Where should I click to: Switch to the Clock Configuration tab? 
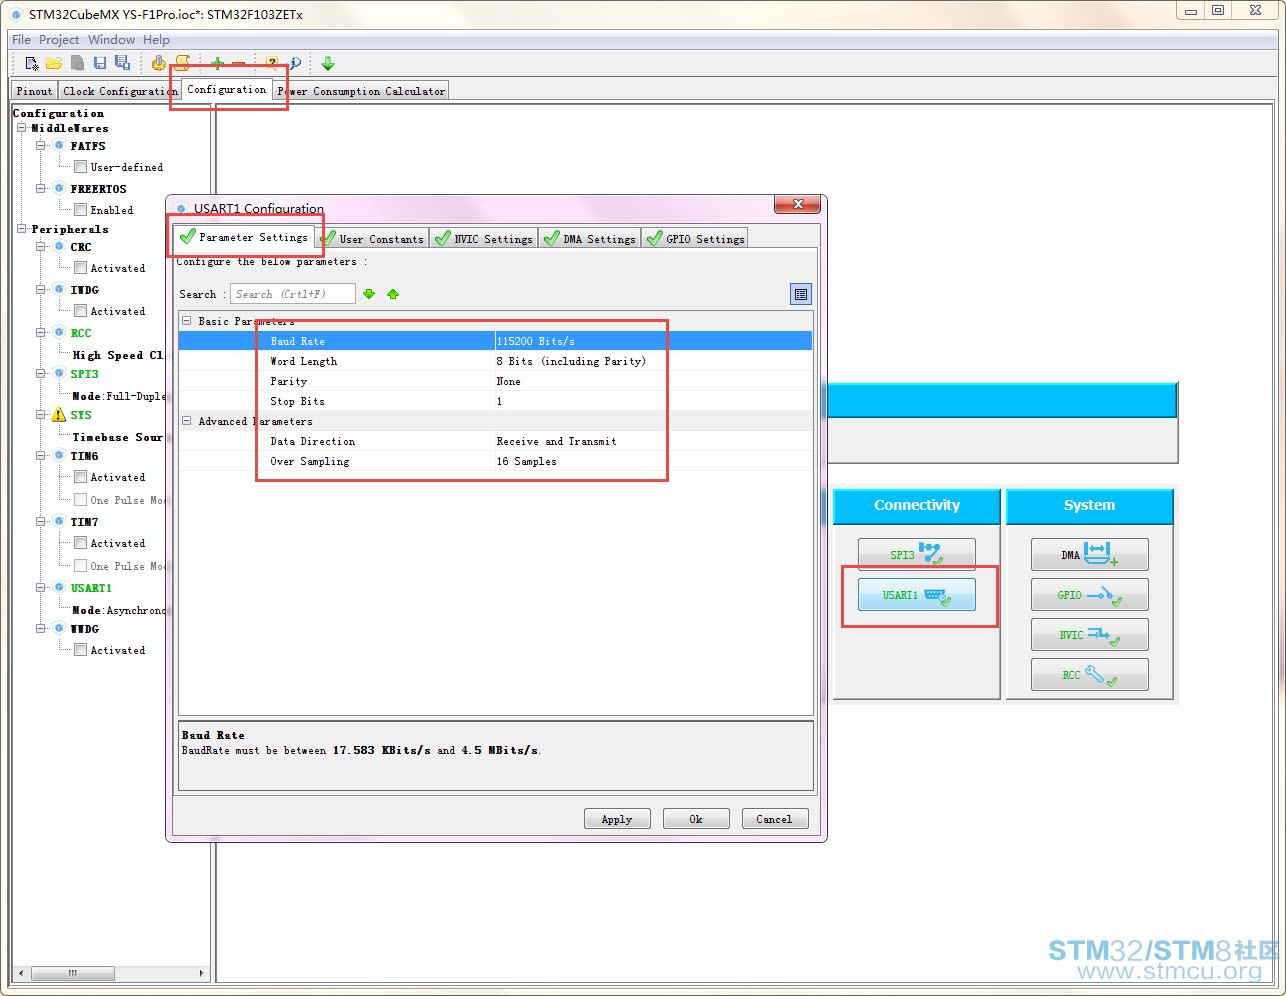[x=118, y=91]
